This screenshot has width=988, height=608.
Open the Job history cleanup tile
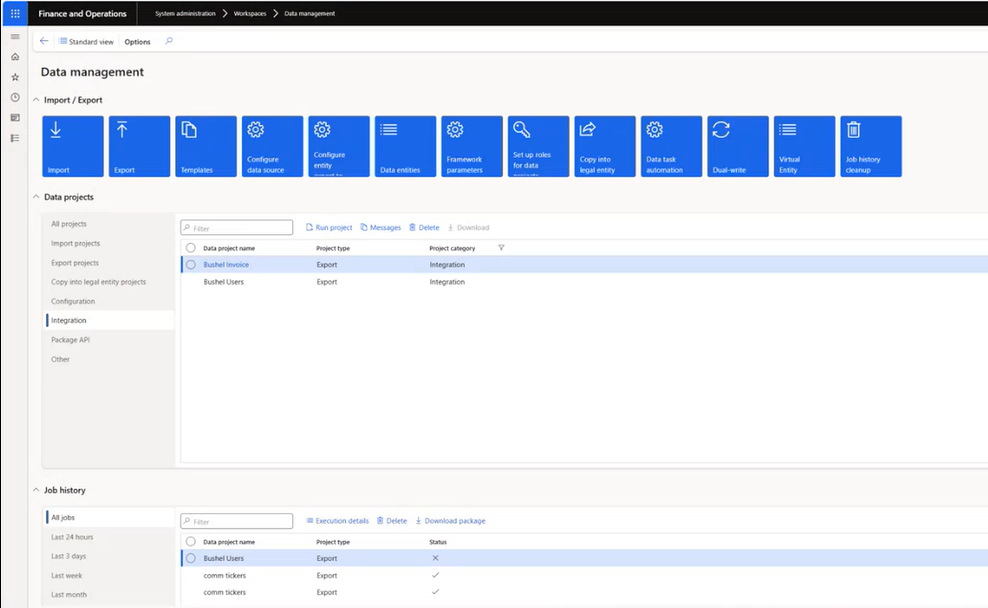tap(870, 146)
